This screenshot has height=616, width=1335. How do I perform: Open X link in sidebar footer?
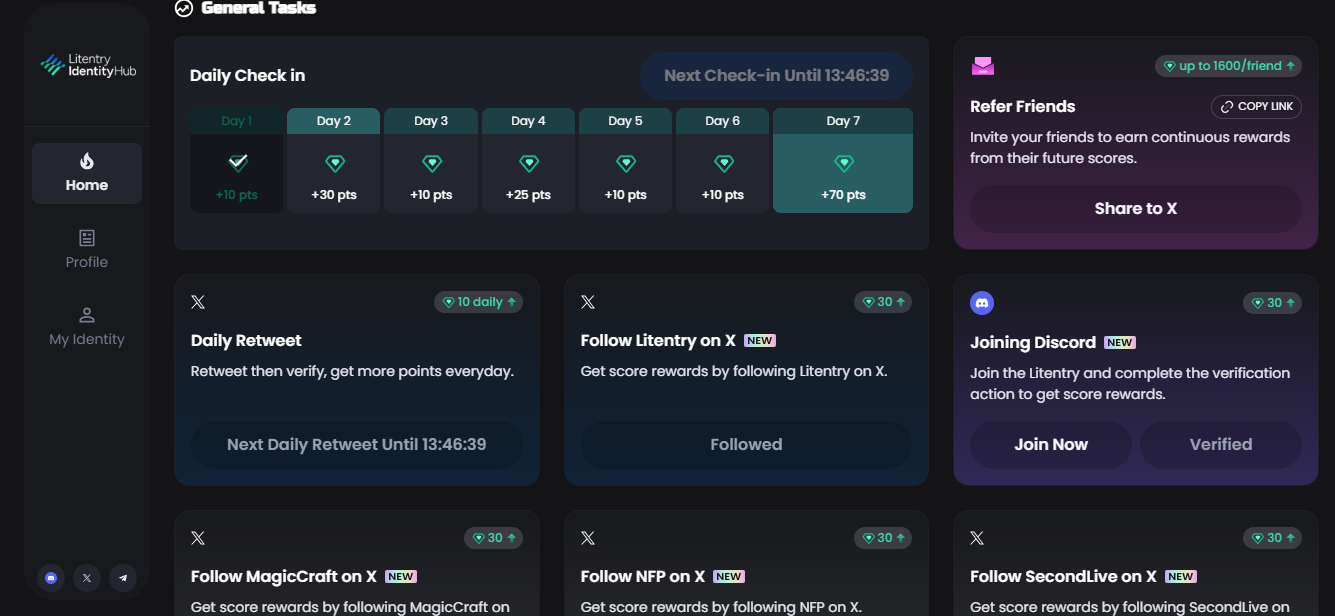pyautogui.click(x=87, y=577)
